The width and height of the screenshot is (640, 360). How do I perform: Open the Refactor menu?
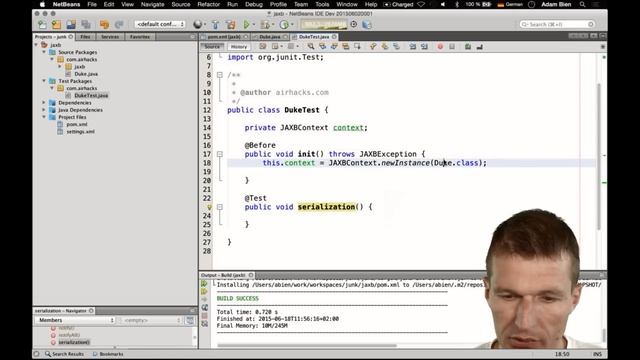point(209,4)
